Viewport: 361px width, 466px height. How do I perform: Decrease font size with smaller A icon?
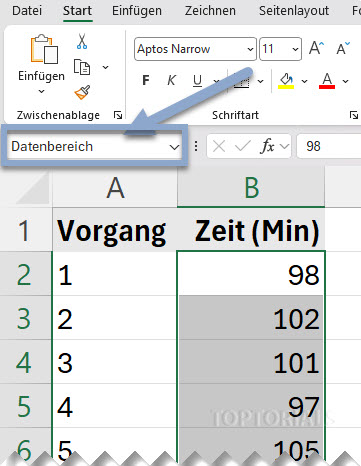343,49
